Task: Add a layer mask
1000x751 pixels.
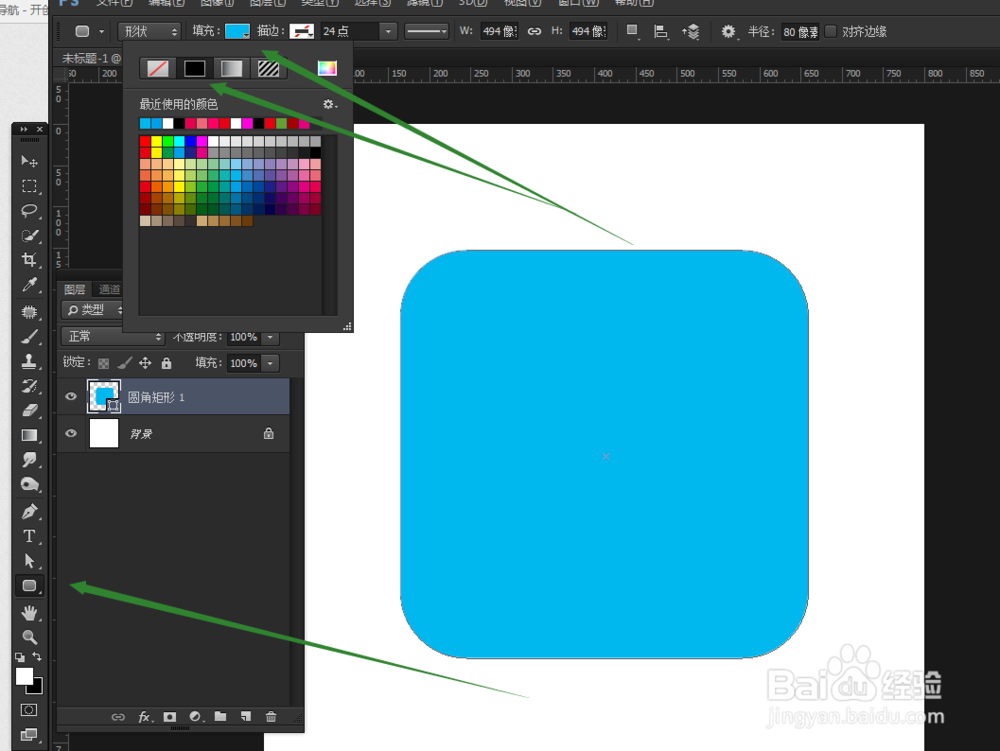Action: (170, 717)
